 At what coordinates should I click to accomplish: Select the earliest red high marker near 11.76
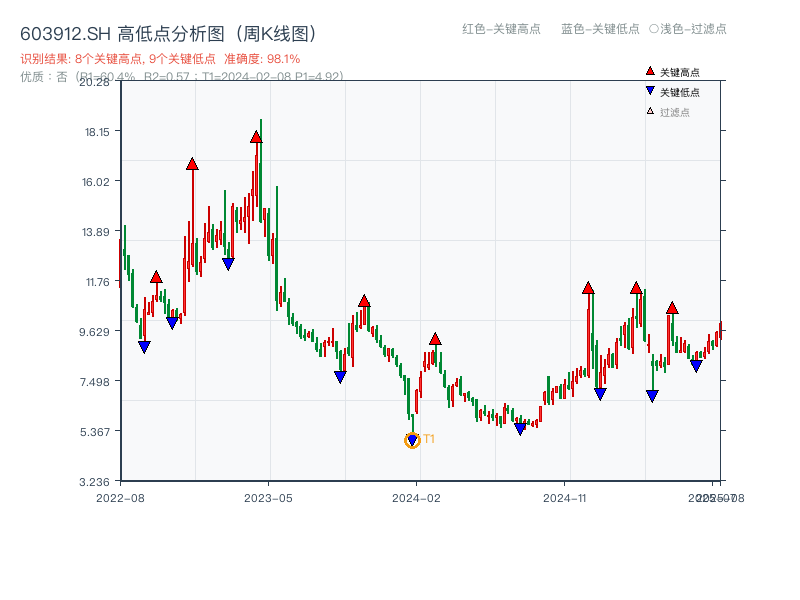pyautogui.click(x=156, y=277)
